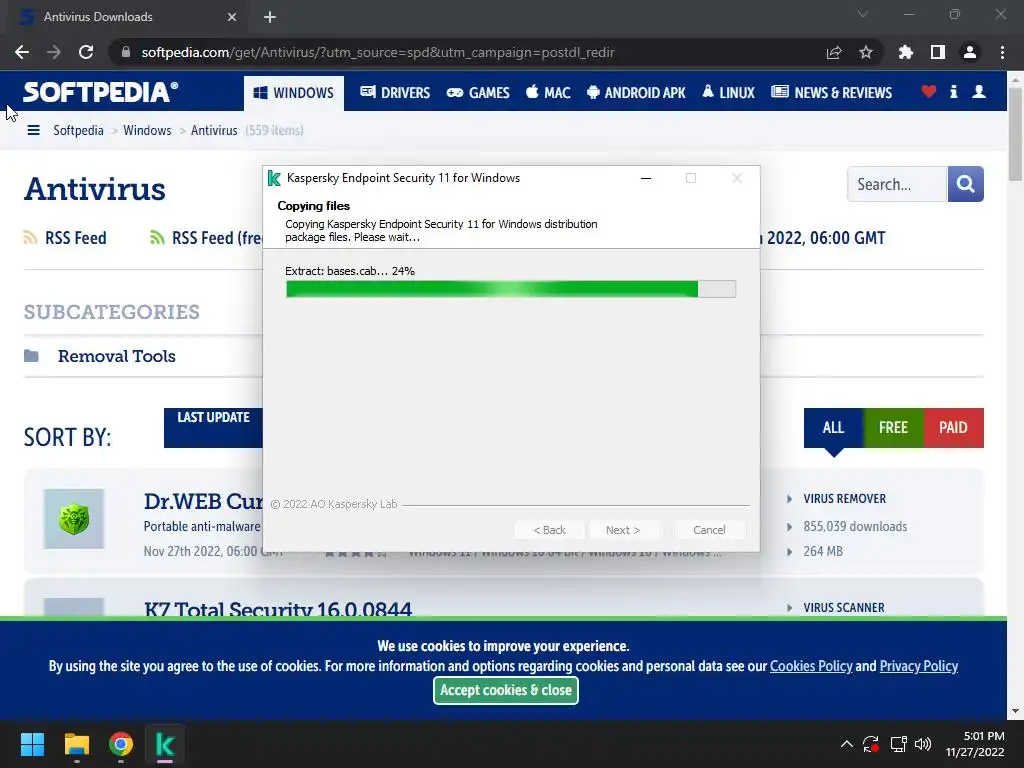Go to Antivirus breadcrumb link
The width and height of the screenshot is (1024, 768).
point(214,130)
